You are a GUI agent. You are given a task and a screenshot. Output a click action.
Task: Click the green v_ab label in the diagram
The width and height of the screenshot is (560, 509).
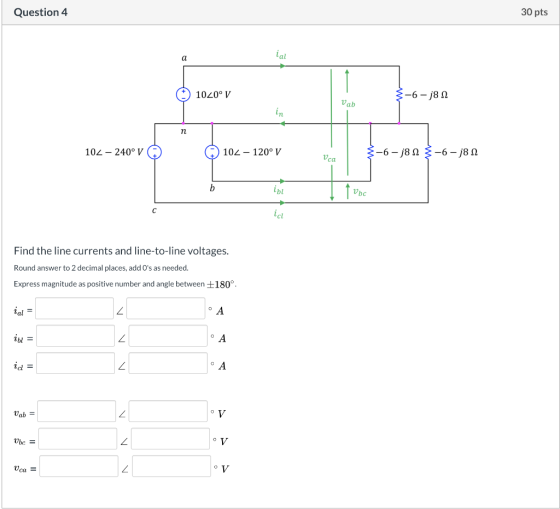click(x=348, y=103)
